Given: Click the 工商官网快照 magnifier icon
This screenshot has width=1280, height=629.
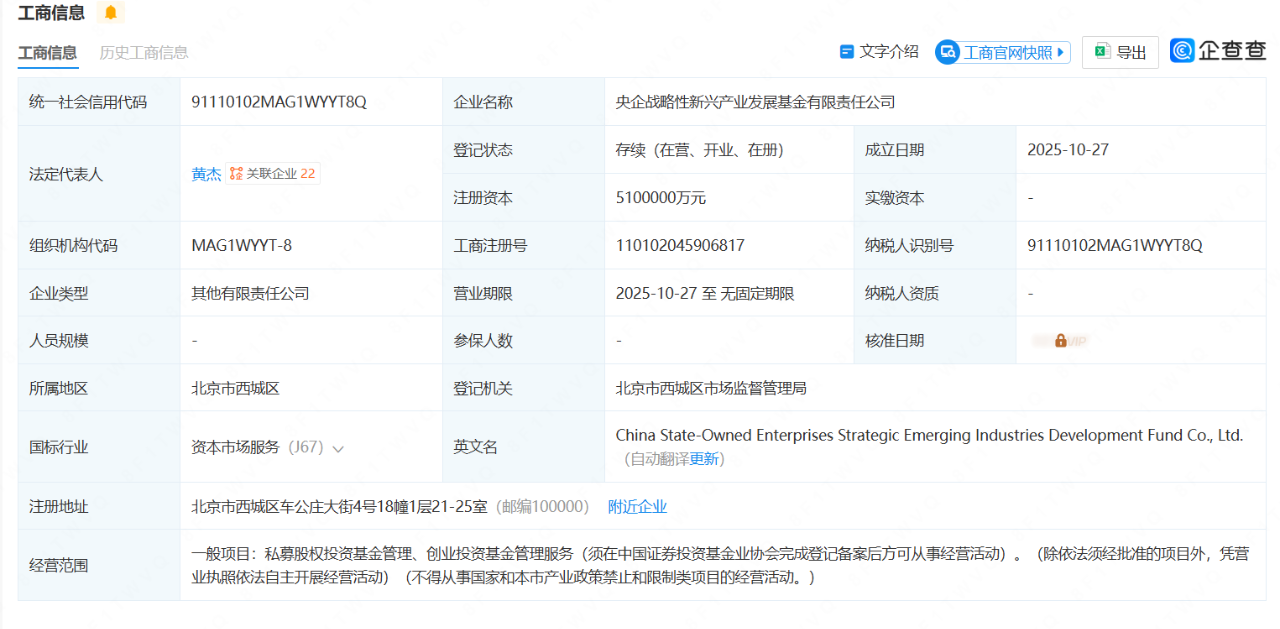Looking at the screenshot, I should (947, 53).
